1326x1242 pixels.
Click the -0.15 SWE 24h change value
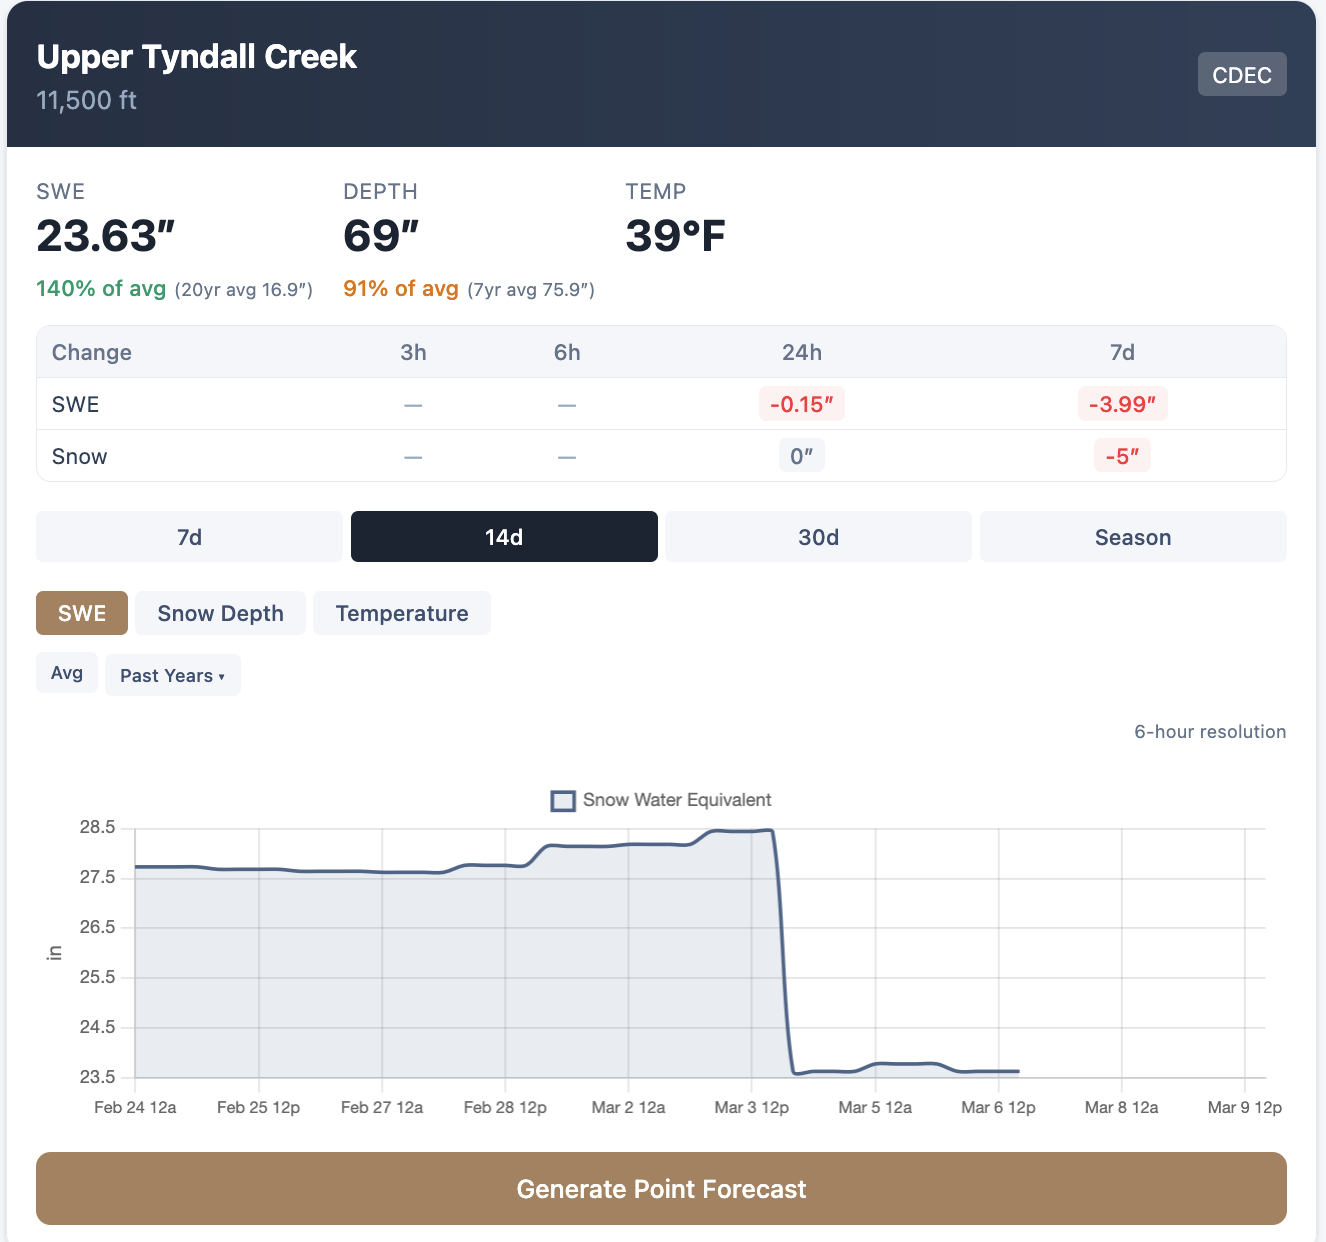point(801,404)
